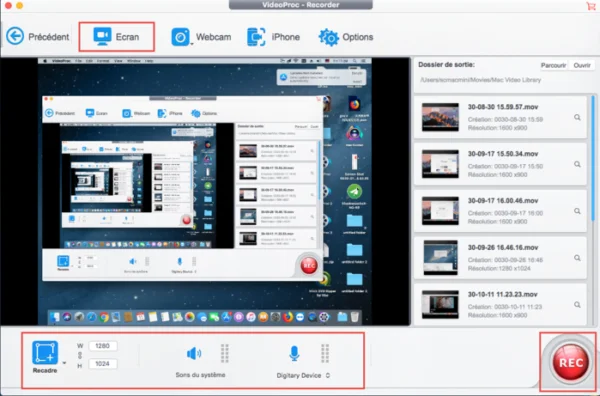600x396 pixels.
Task: Click the Firefox desktop icon in preview
Action: coord(354,104)
